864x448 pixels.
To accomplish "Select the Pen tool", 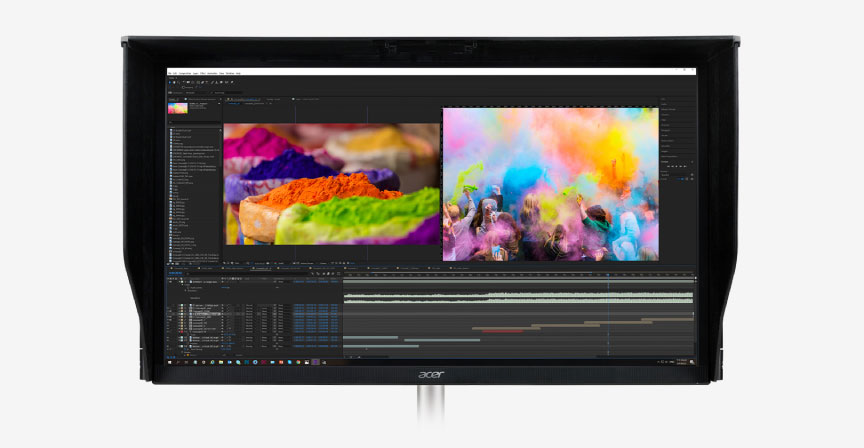I will pyautogui.click(x=202, y=83).
